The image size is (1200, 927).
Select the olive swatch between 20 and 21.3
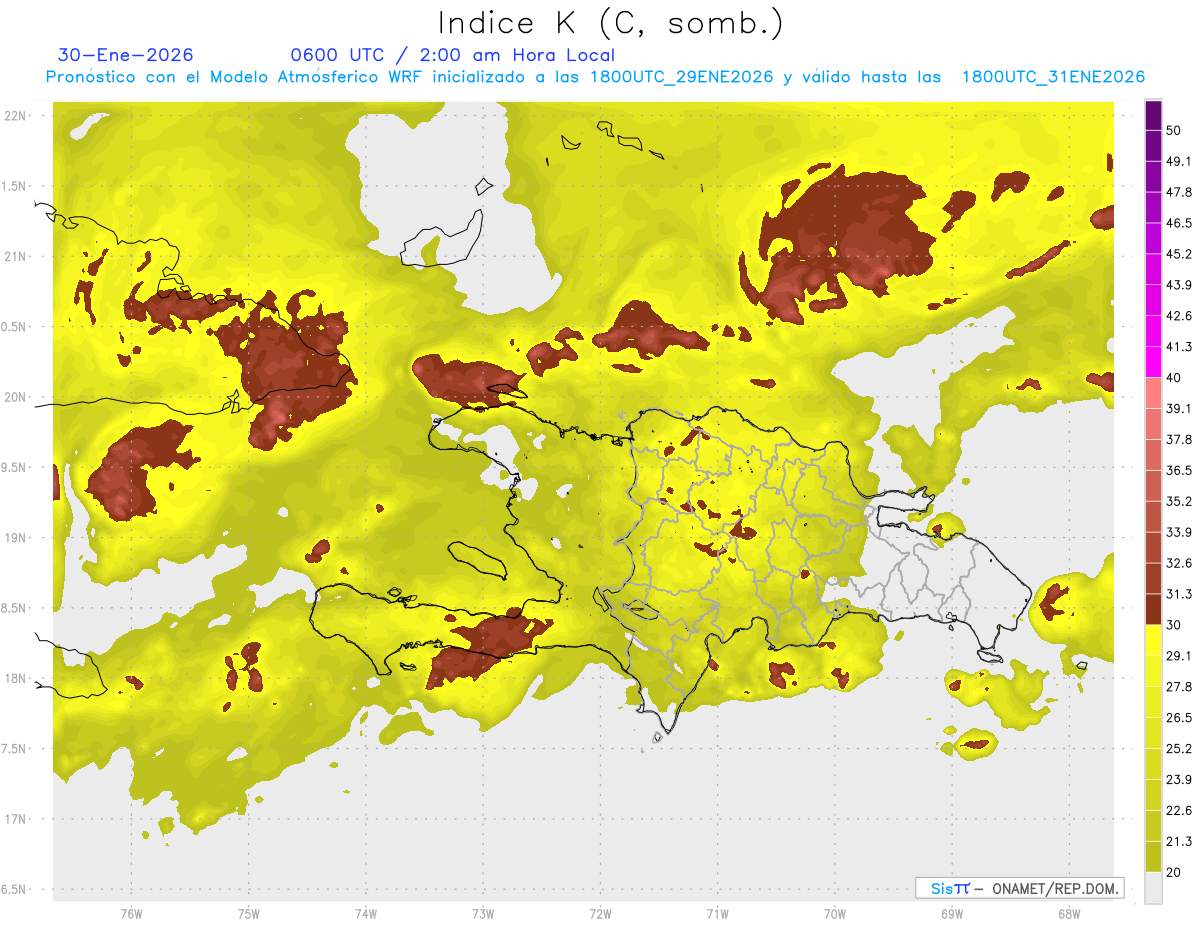pyautogui.click(x=1153, y=856)
